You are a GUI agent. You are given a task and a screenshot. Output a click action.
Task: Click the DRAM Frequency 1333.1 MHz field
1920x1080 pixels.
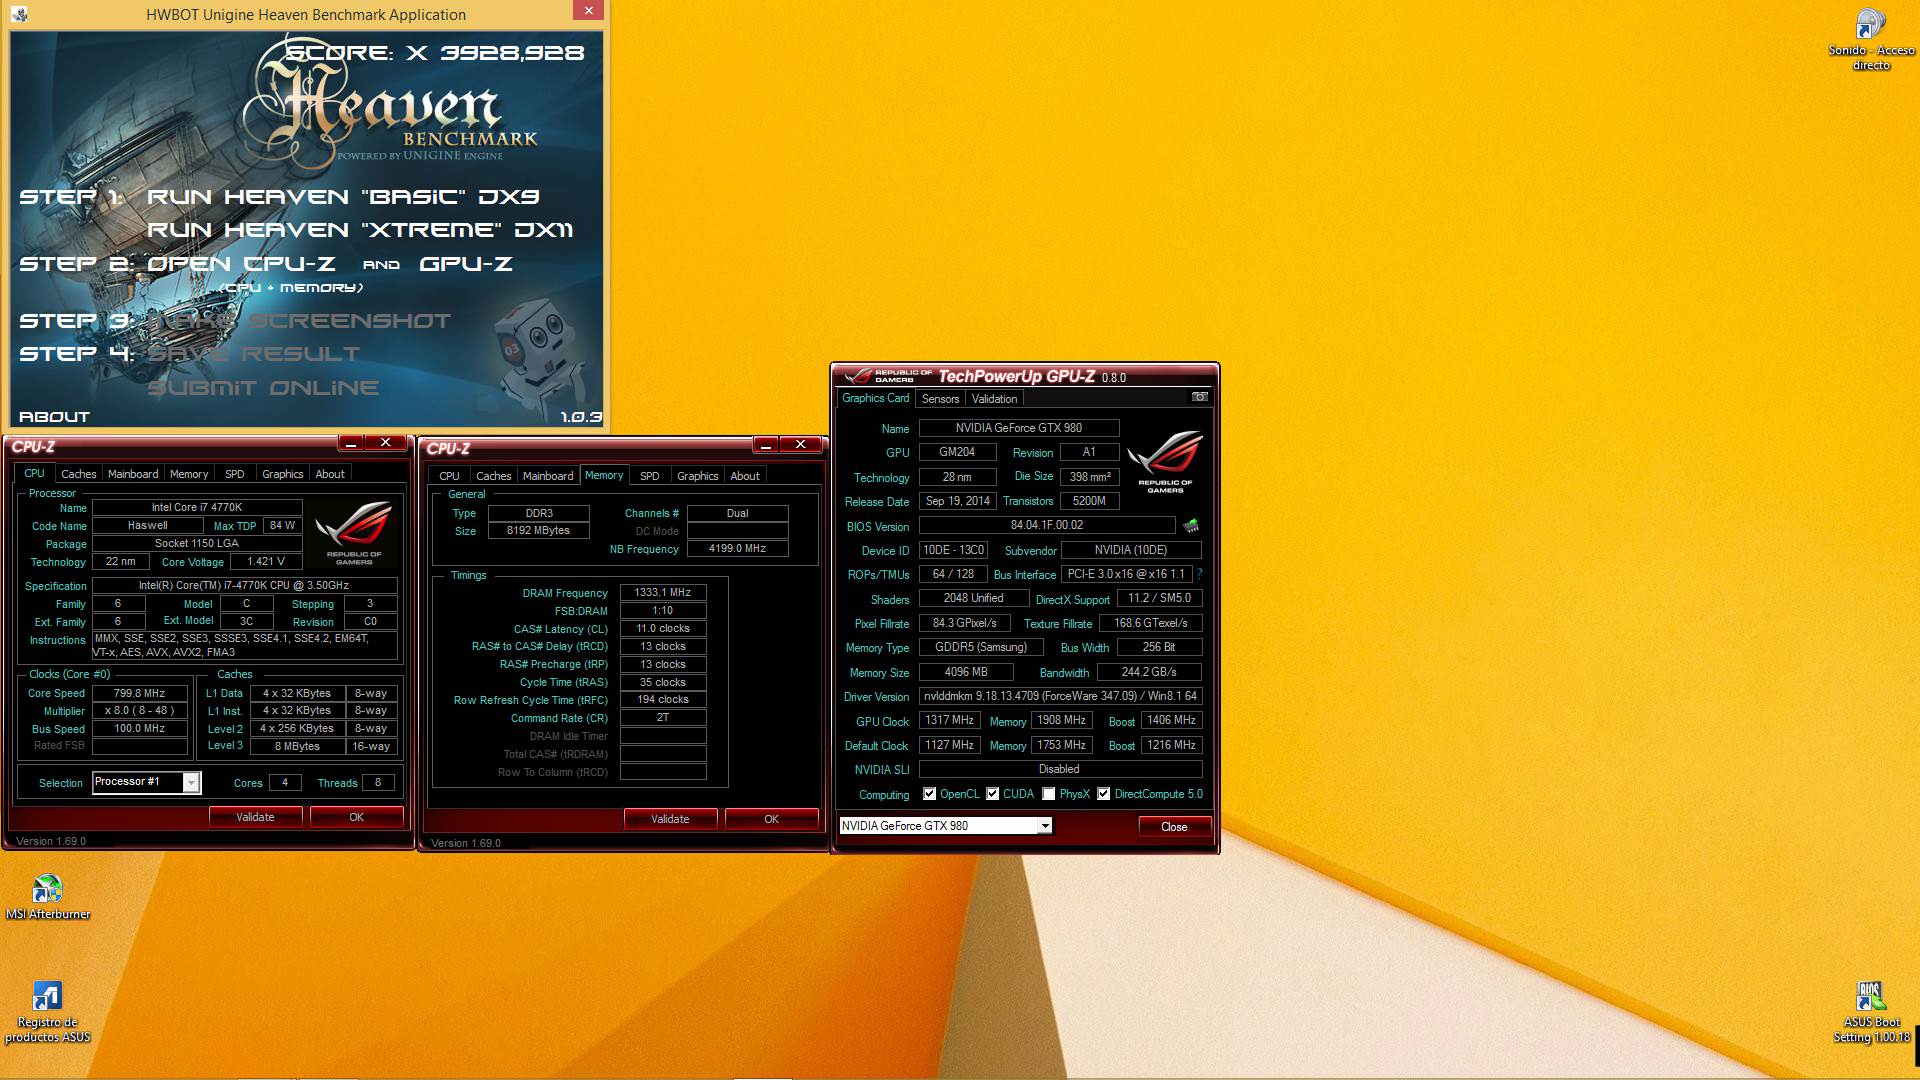(x=663, y=593)
